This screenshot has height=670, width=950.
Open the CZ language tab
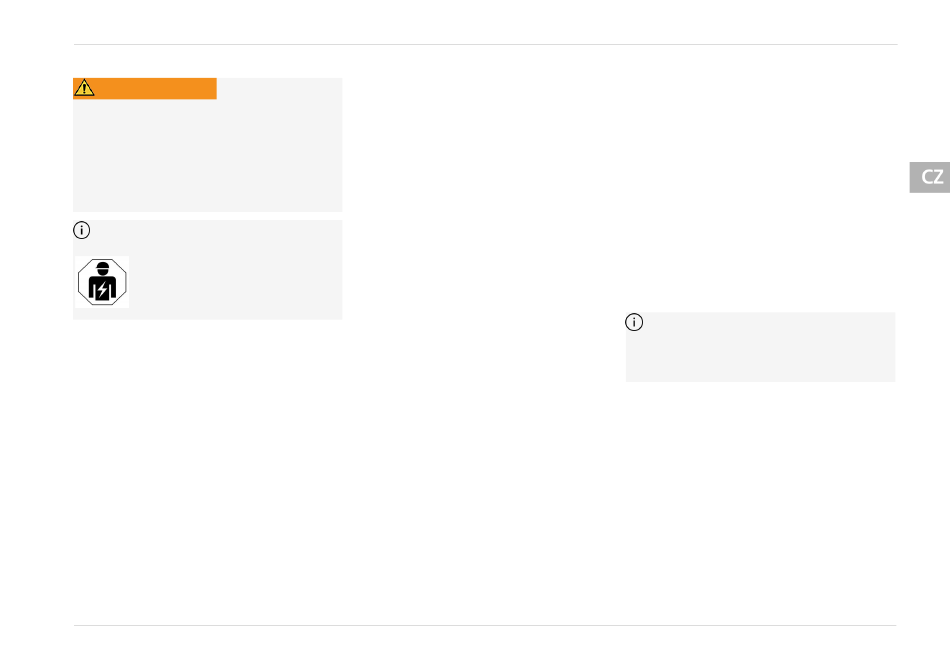[930, 177]
